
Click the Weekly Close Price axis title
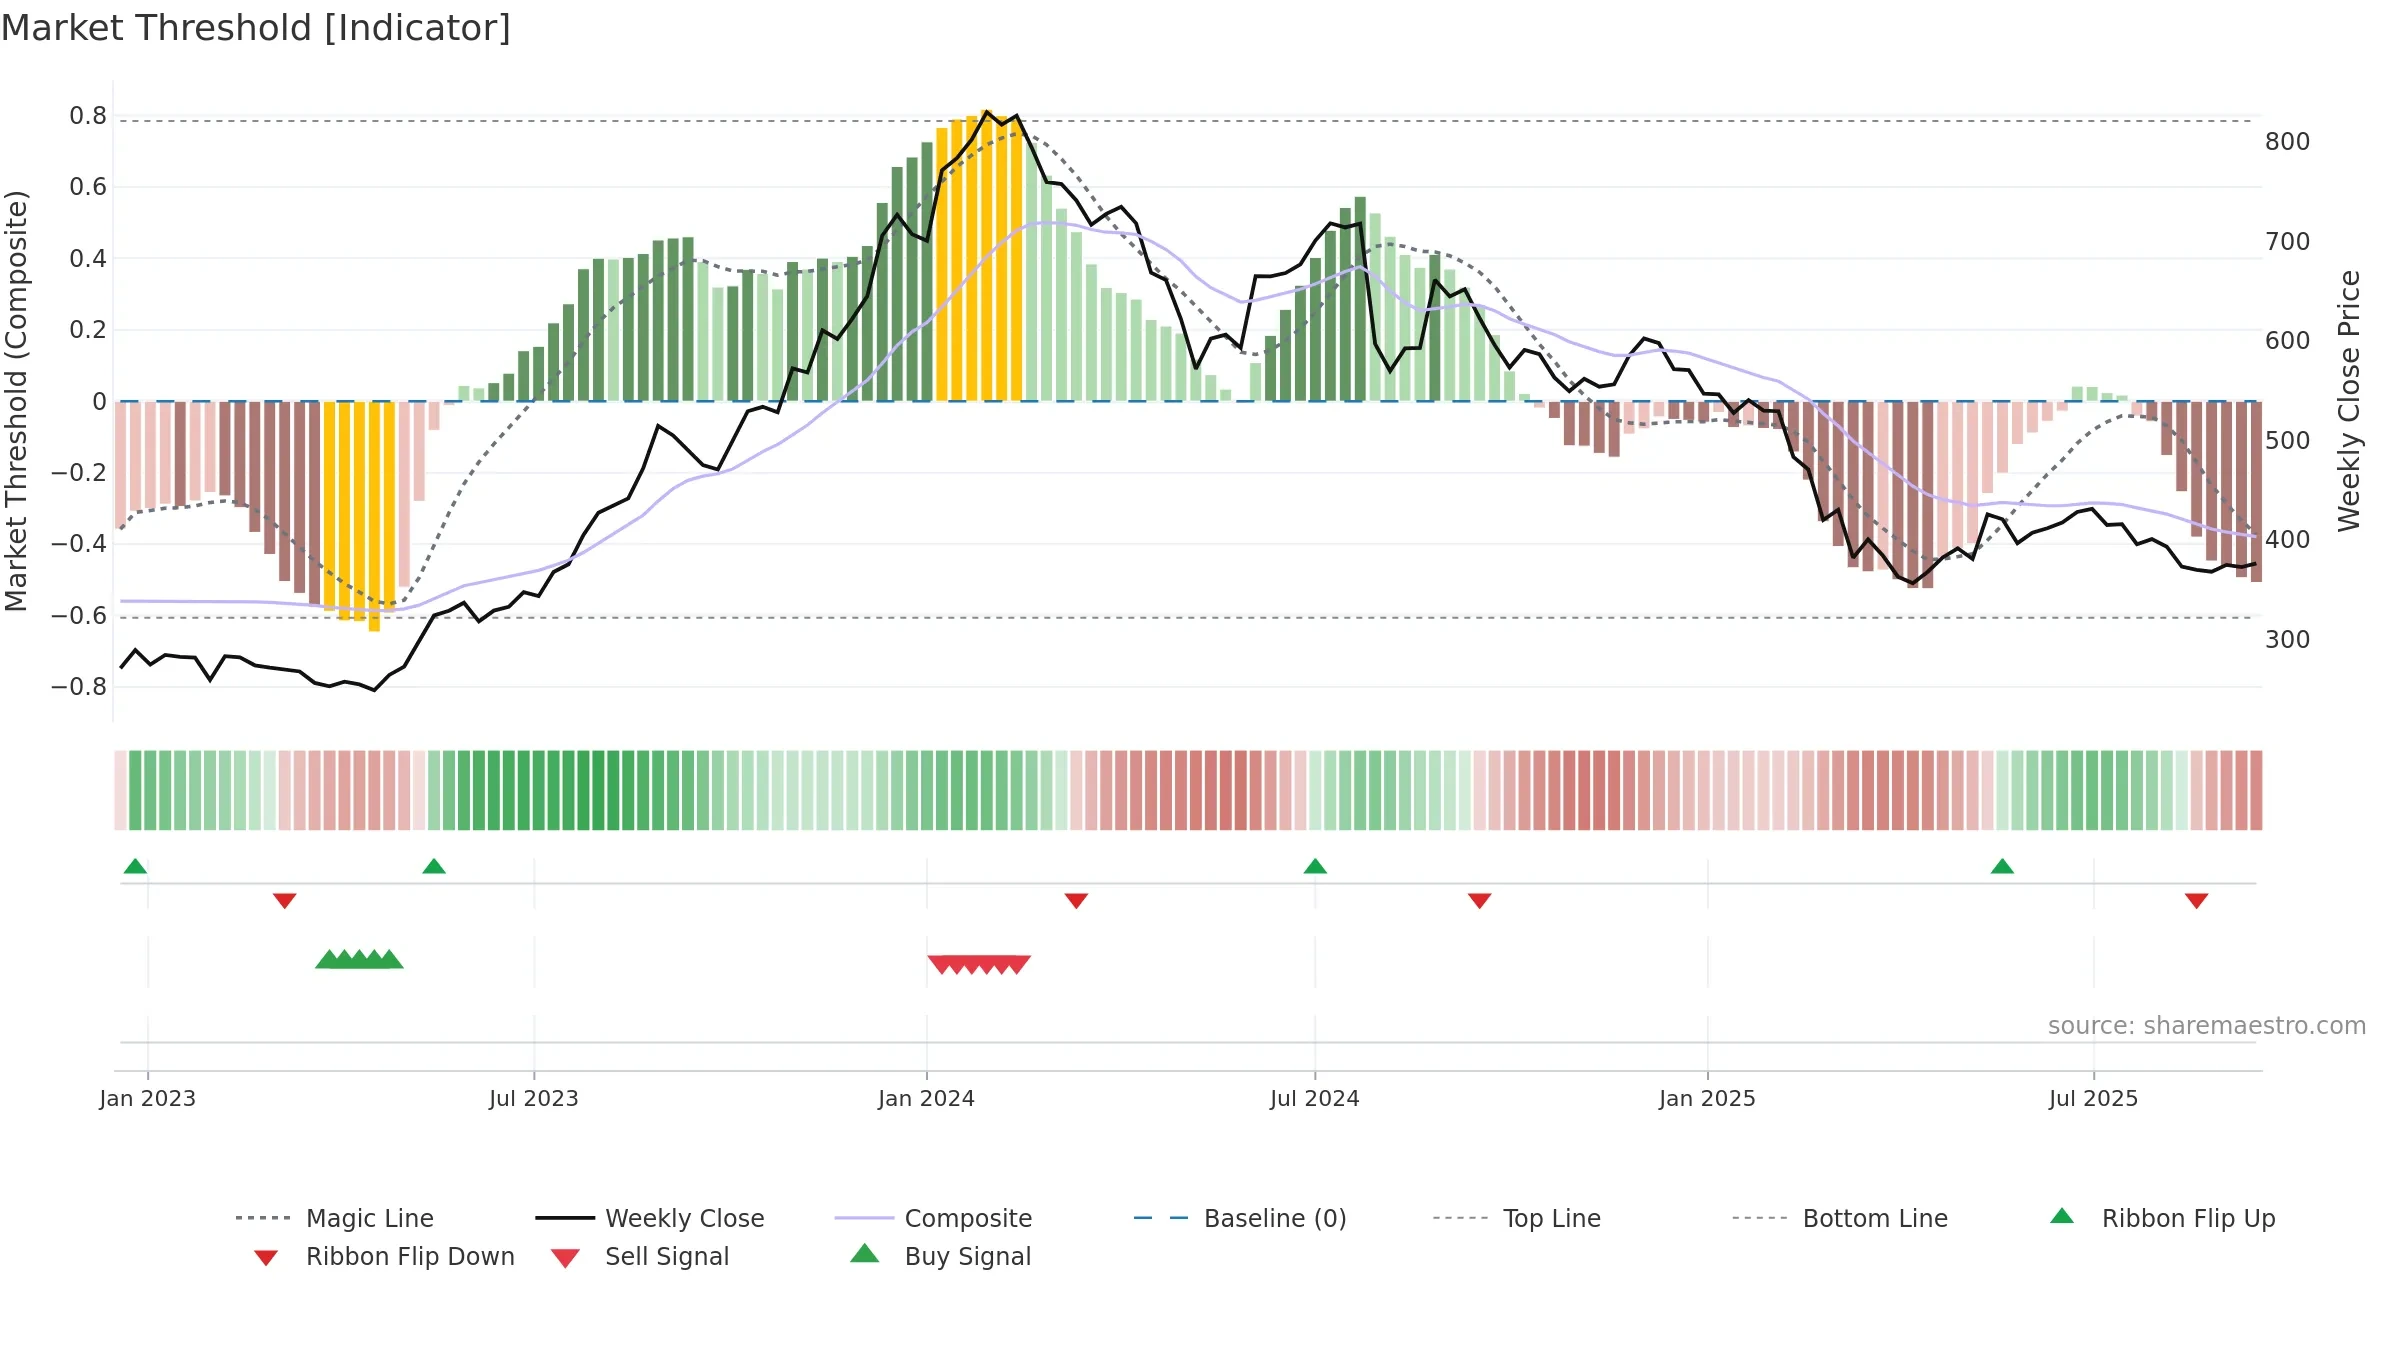tap(2348, 400)
